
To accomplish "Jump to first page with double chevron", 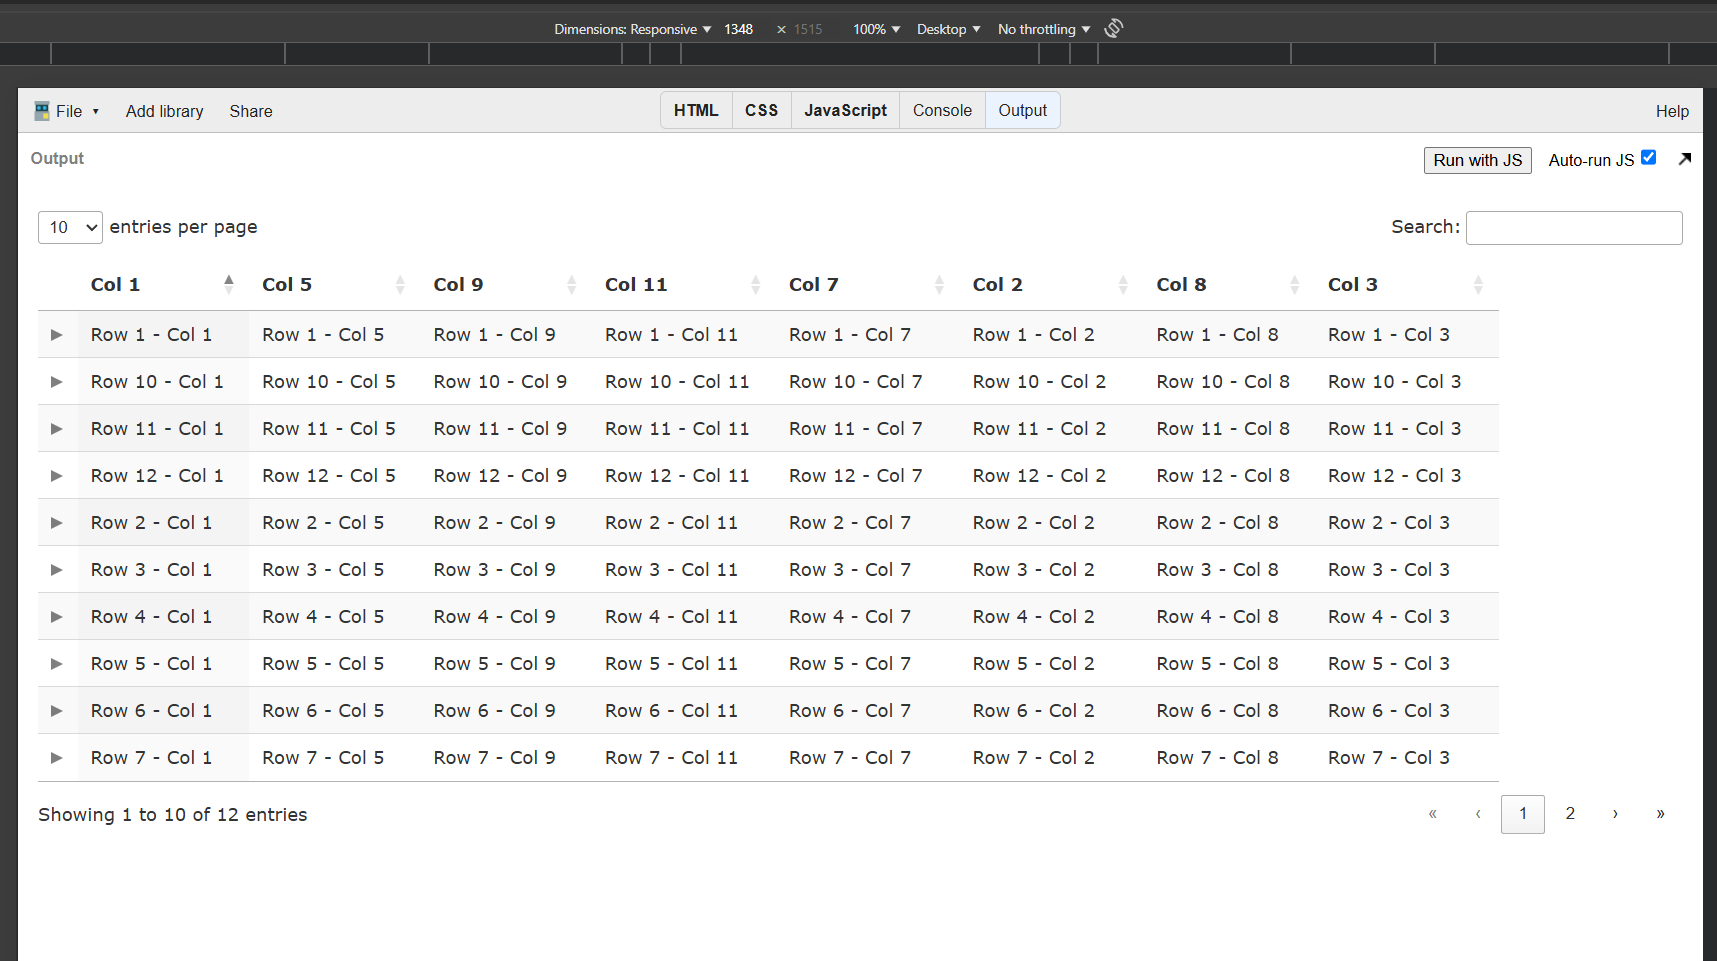I will (x=1432, y=814).
